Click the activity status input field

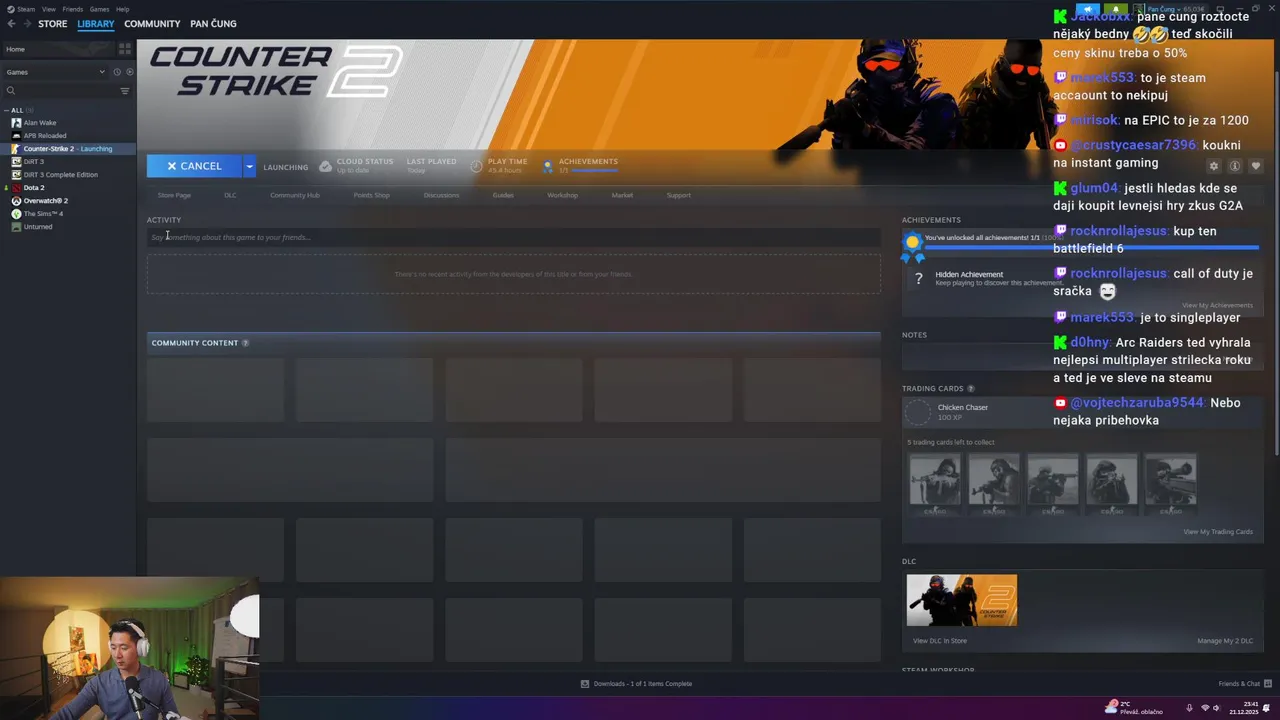[x=514, y=237]
